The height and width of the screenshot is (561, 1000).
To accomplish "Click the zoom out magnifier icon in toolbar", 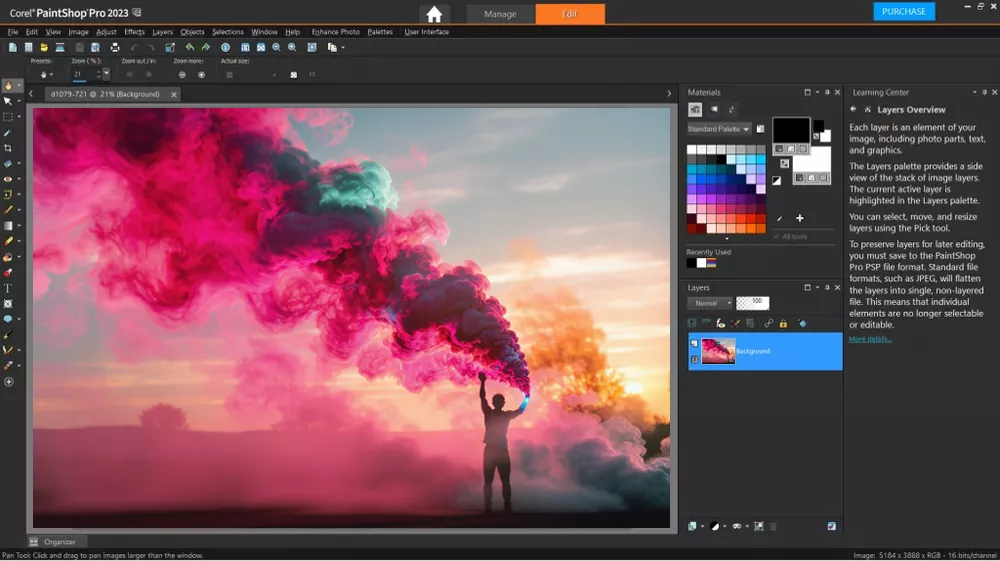I will tap(276, 47).
